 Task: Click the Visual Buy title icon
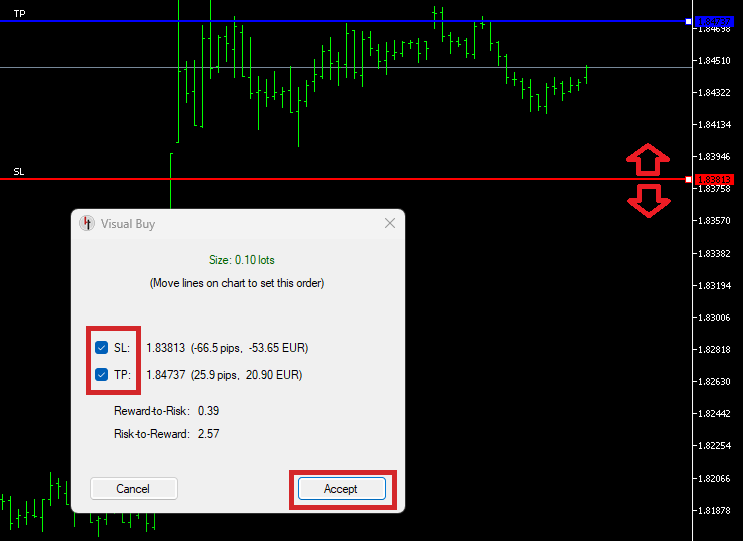click(87, 223)
